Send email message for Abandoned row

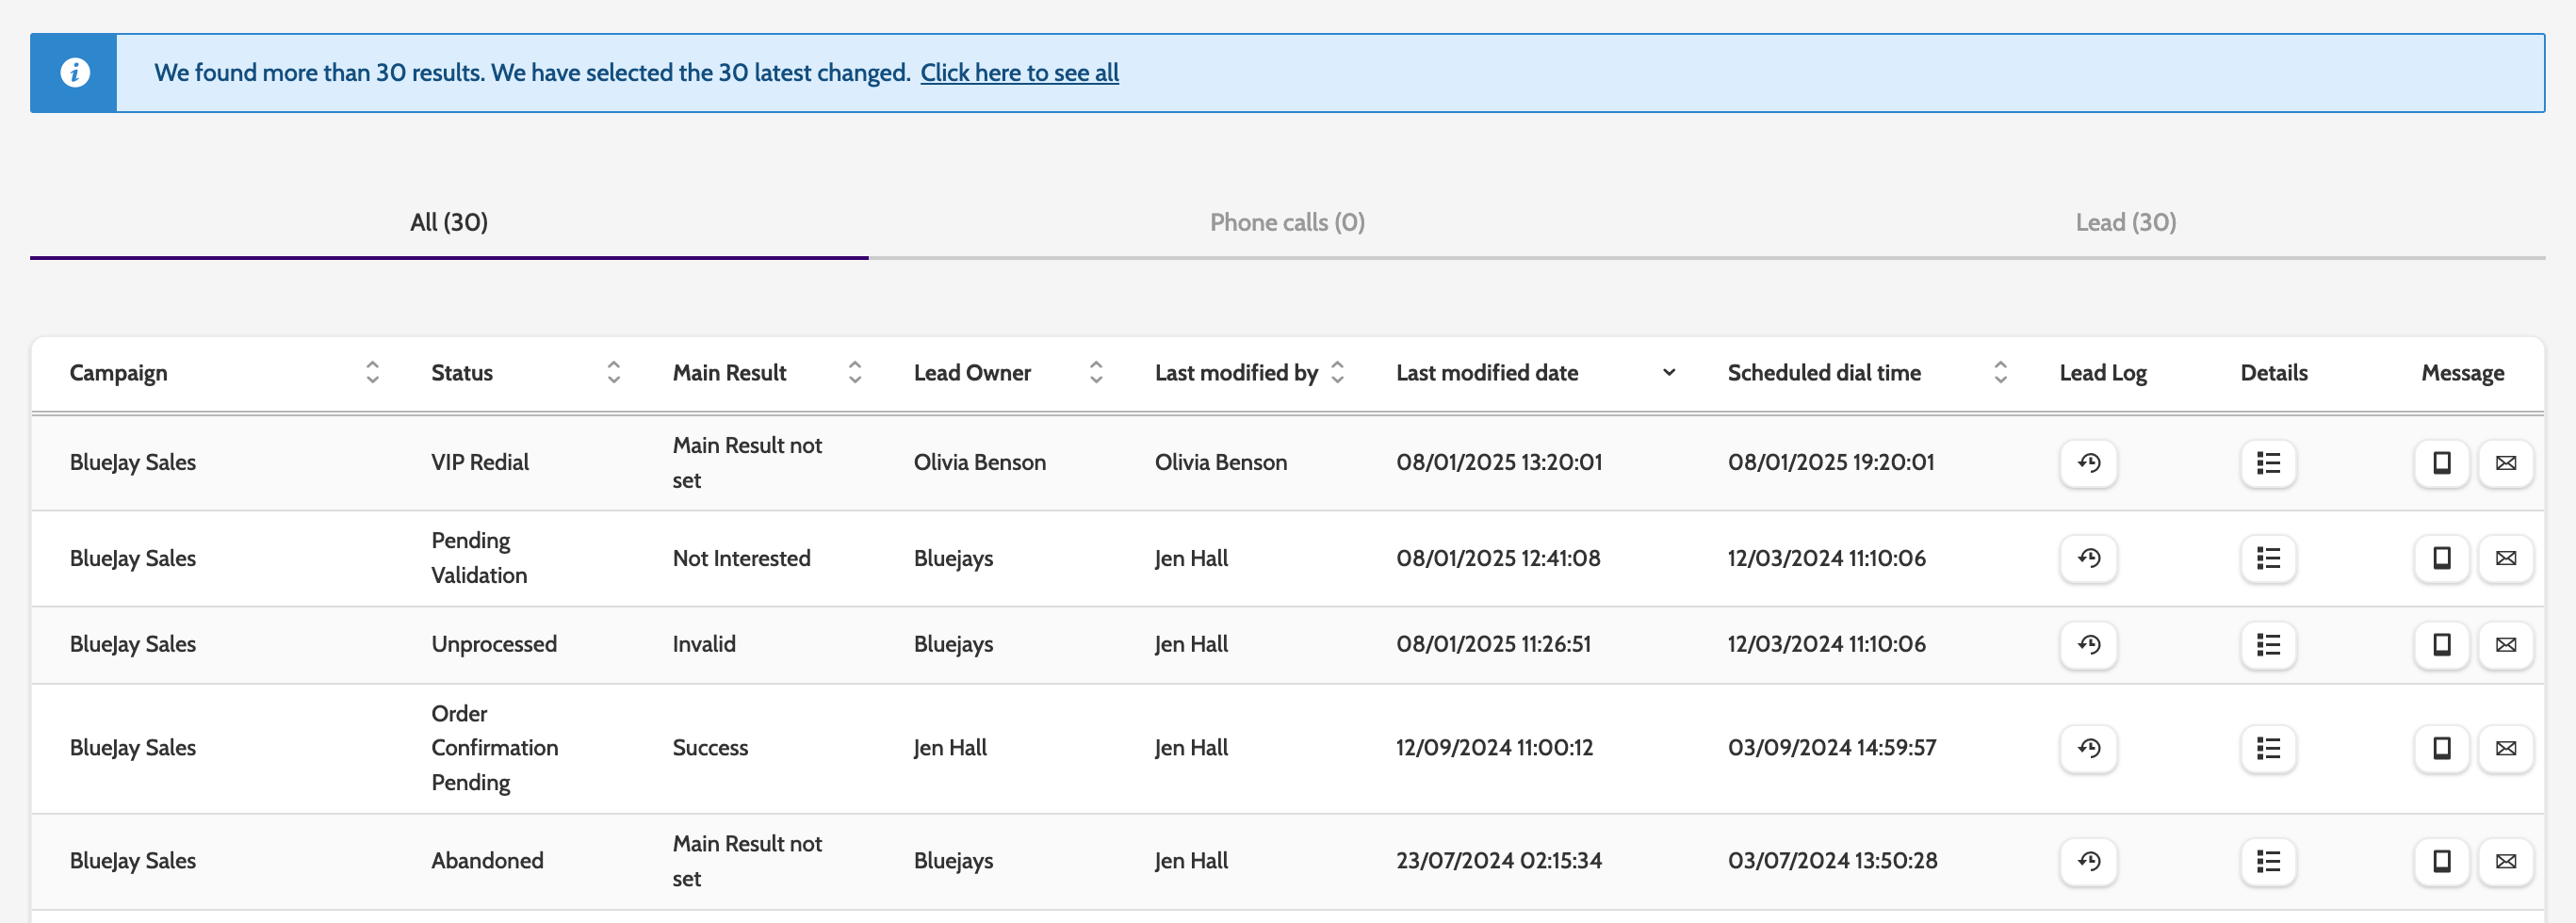click(x=2505, y=861)
